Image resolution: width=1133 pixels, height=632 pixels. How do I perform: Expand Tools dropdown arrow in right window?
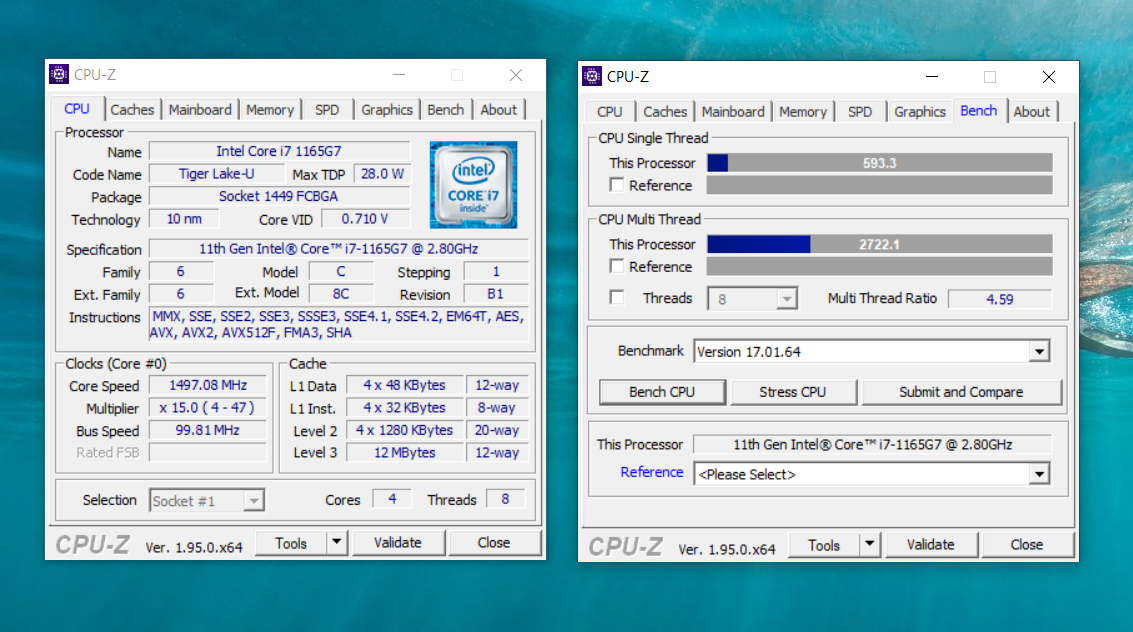[x=869, y=545]
